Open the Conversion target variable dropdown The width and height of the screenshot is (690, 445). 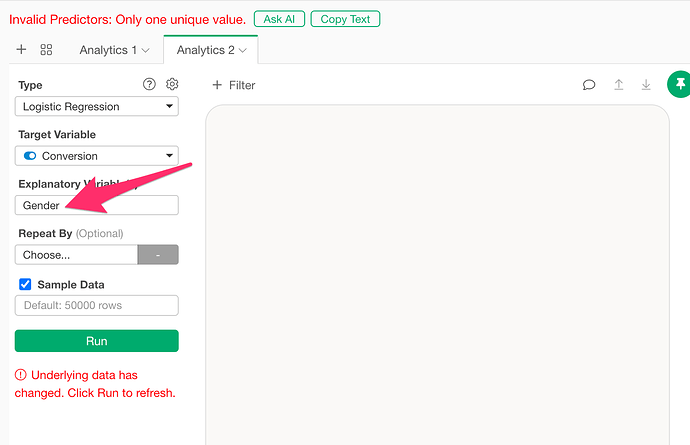(x=97, y=156)
